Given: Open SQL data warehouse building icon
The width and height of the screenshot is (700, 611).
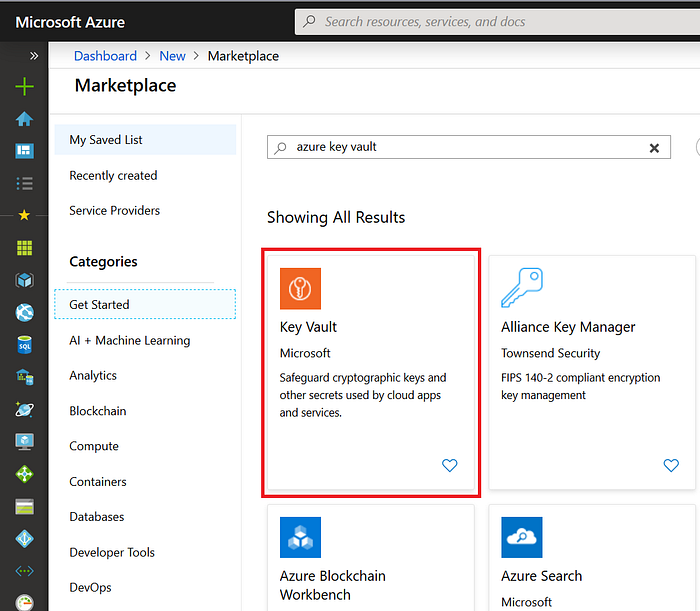Looking at the screenshot, I should (x=25, y=377).
